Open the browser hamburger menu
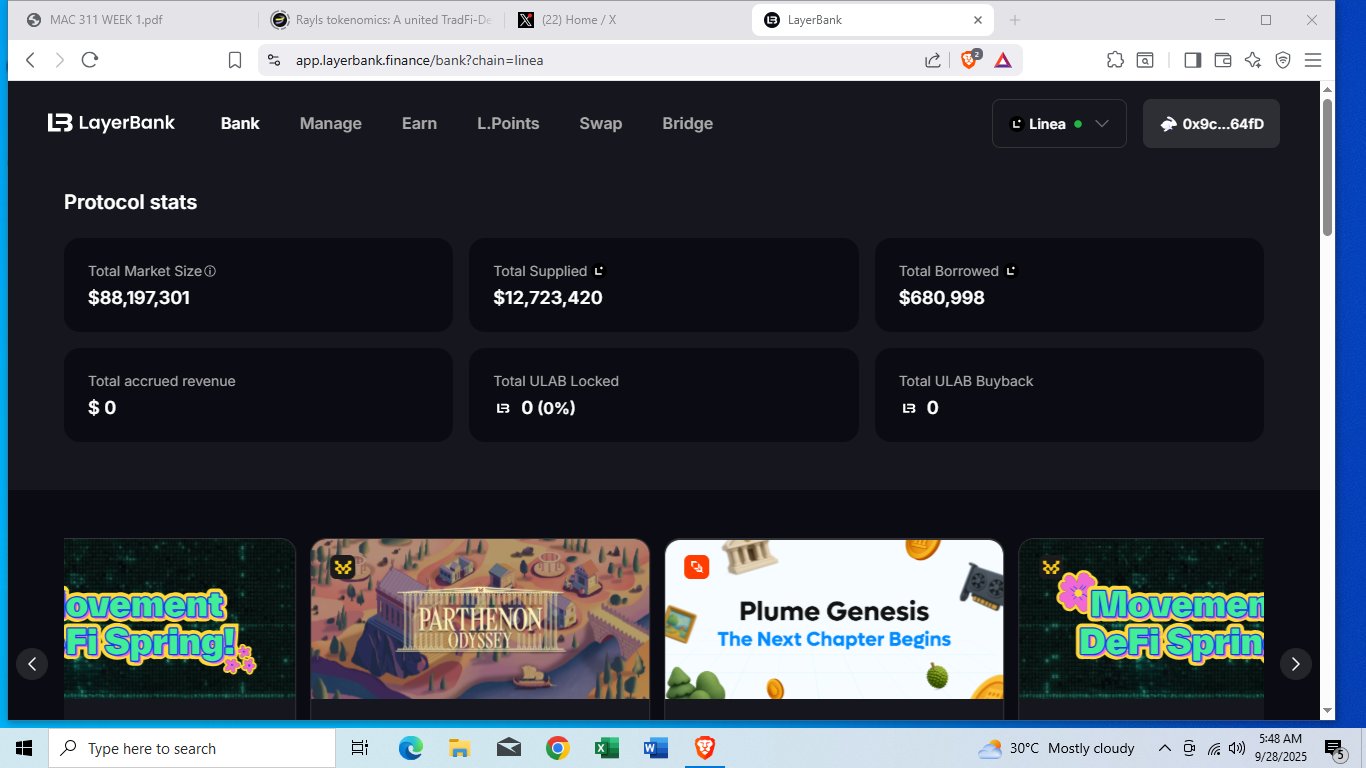 coord(1313,60)
